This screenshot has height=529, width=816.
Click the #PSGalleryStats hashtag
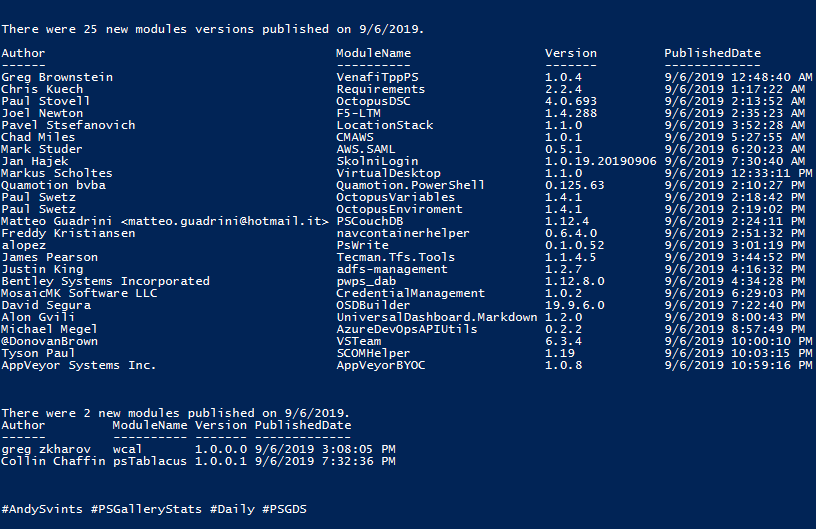(146, 509)
